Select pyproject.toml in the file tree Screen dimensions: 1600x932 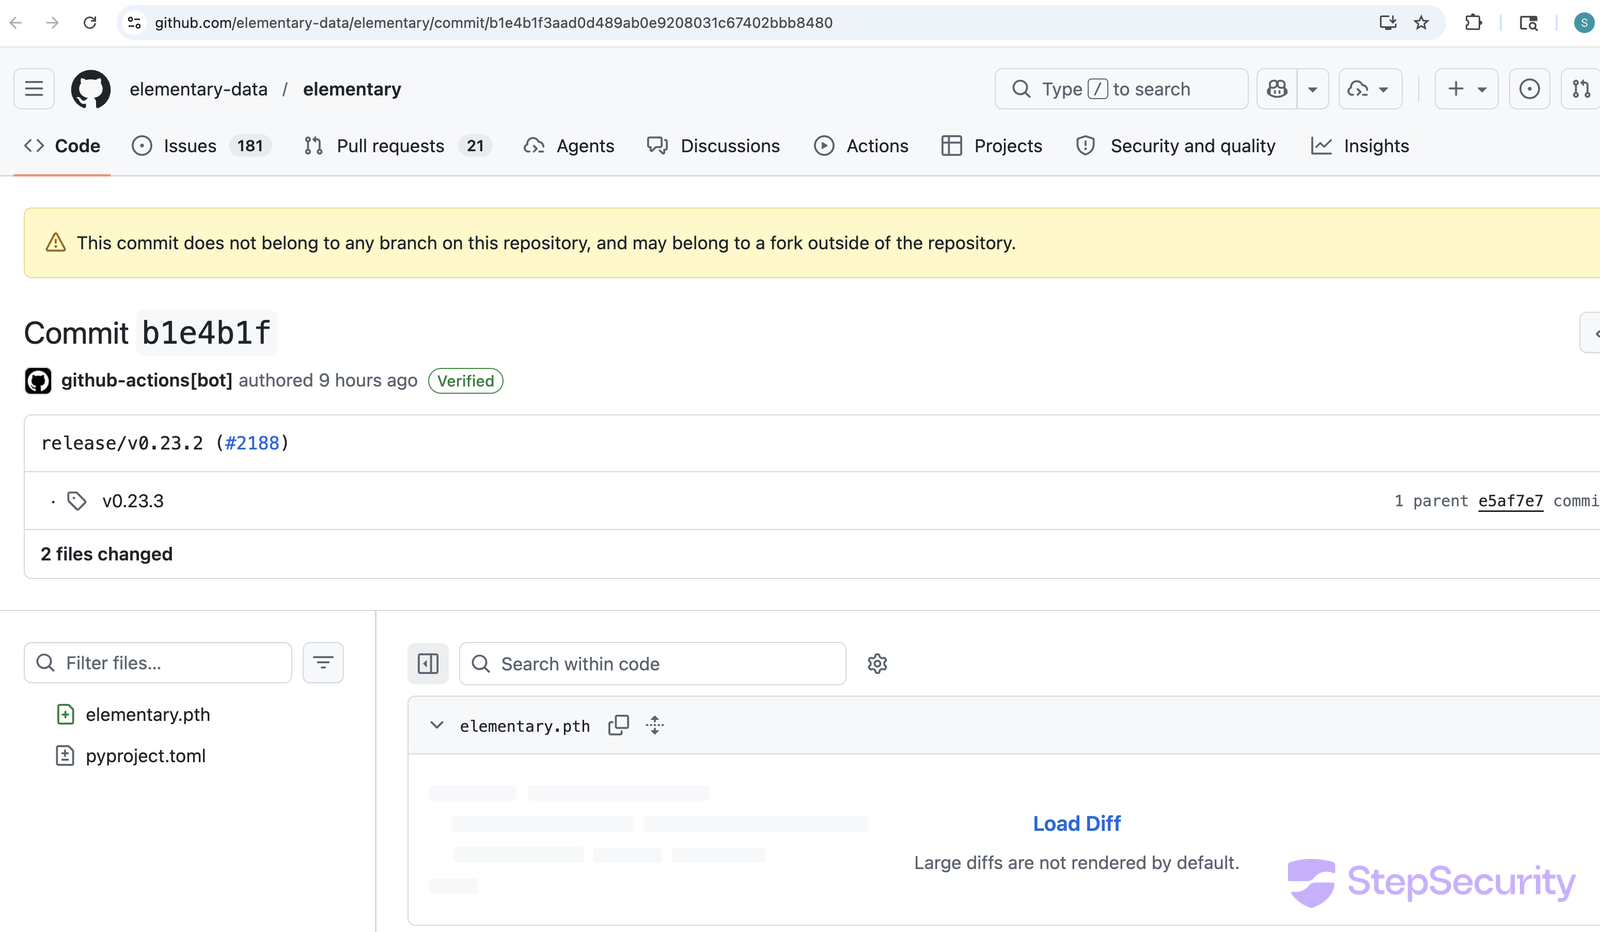click(146, 756)
